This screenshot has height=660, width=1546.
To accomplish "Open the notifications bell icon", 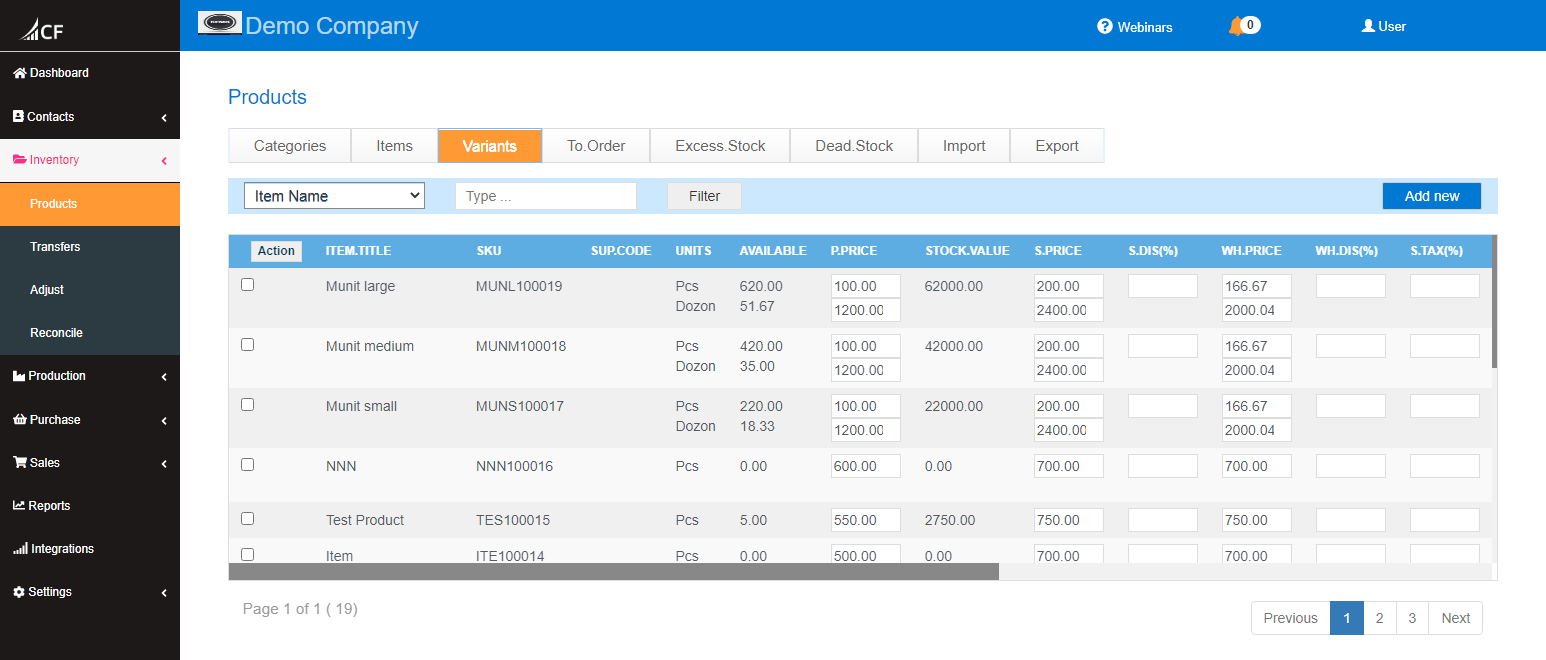I will point(1236,26).
